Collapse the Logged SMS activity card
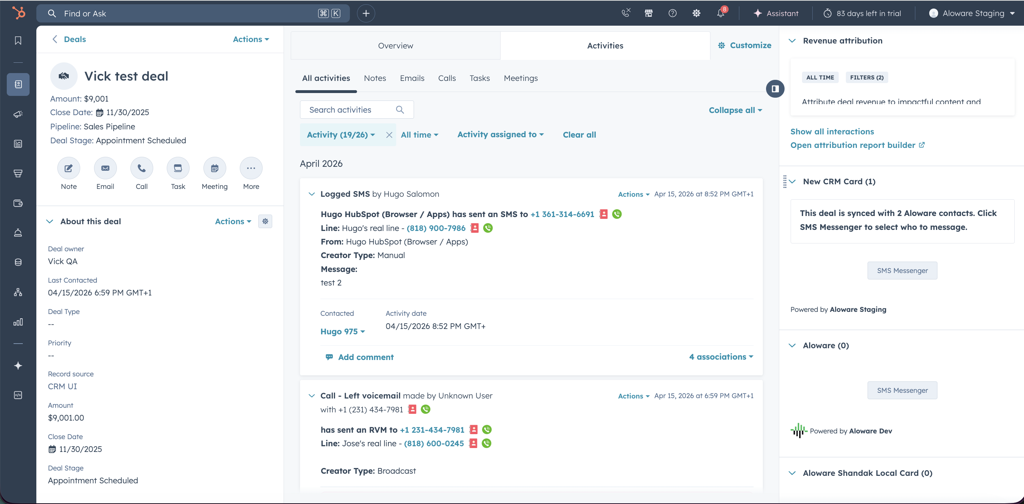 pyautogui.click(x=312, y=194)
